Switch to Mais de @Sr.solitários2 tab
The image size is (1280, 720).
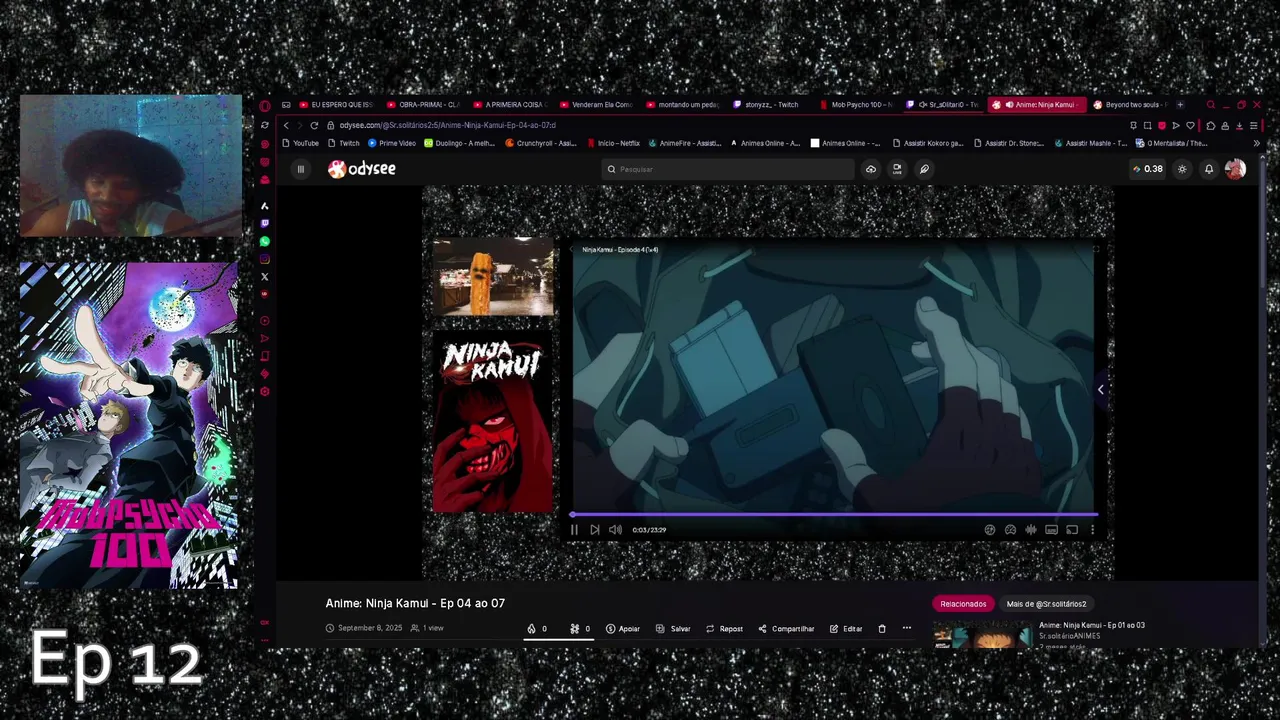pos(1046,604)
